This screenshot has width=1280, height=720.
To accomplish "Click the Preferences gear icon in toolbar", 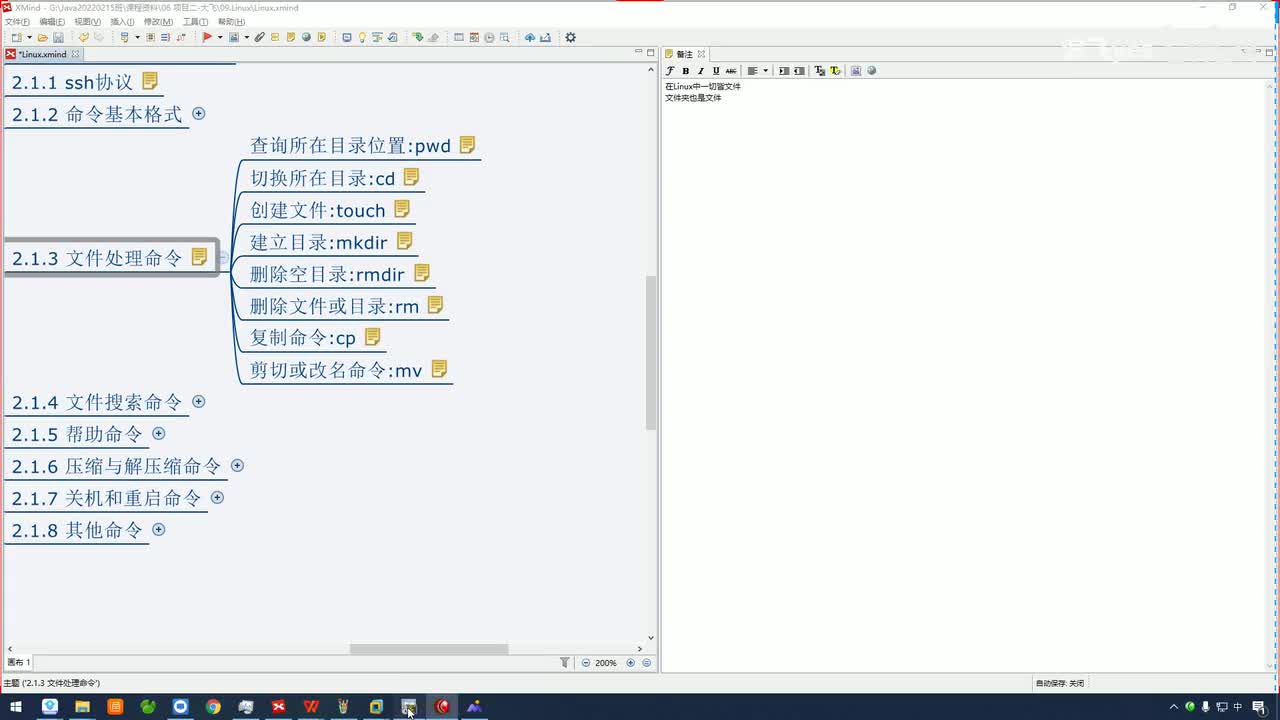I will pyautogui.click(x=570, y=38).
